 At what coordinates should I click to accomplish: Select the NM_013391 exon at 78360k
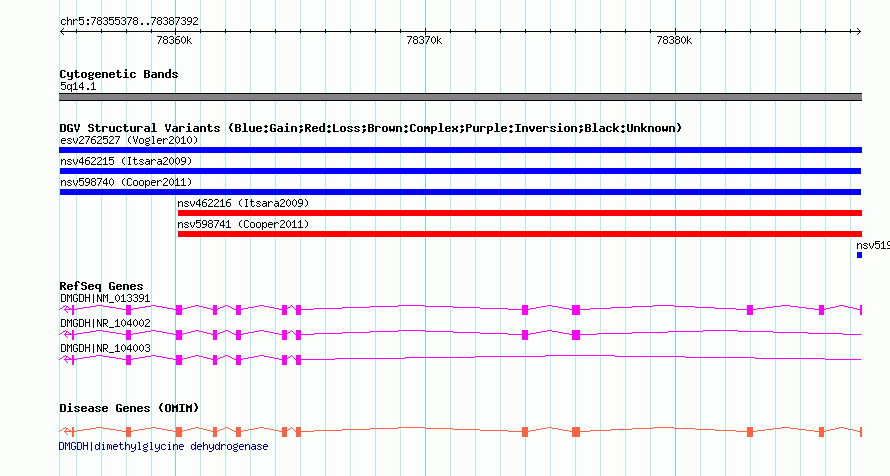(x=179, y=310)
